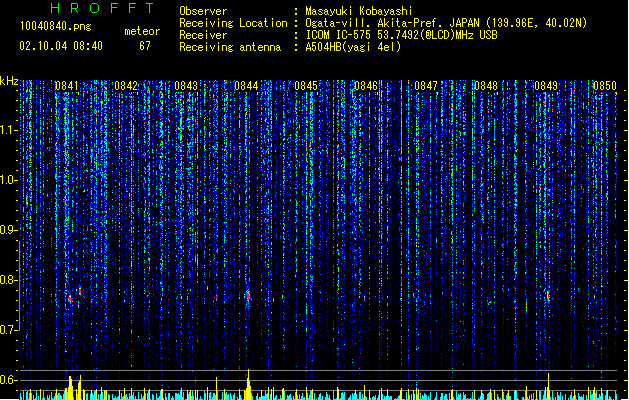Click the 'meteor' count label
Viewport: 629px width, 400px height.
coord(142,31)
